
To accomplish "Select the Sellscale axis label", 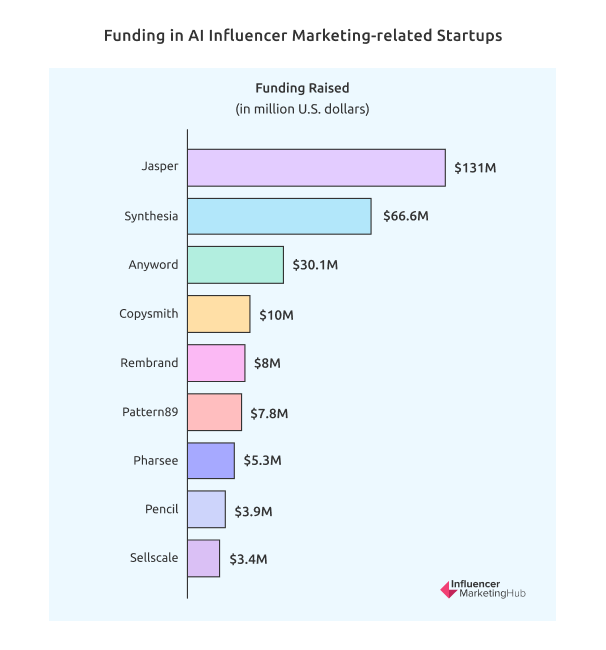I will (x=154, y=557).
